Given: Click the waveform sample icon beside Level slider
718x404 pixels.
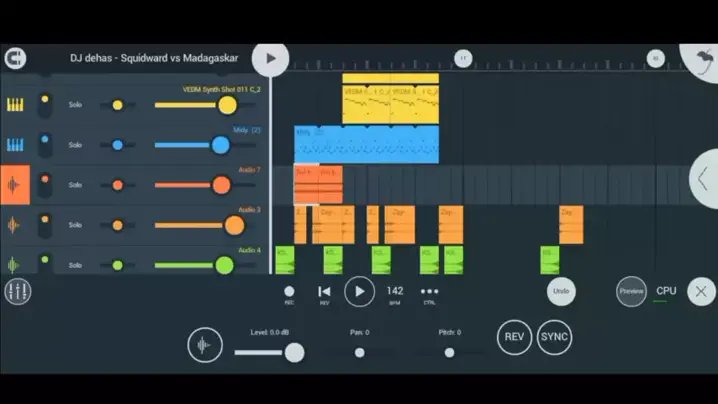Looking at the screenshot, I should tap(205, 345).
